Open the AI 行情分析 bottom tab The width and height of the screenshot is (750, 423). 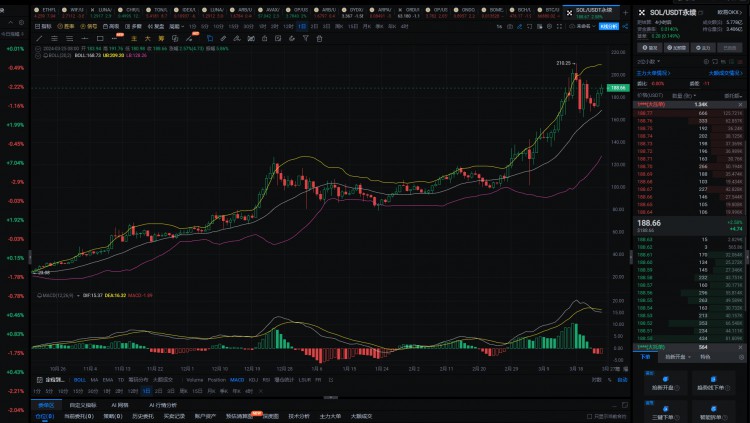coord(163,405)
